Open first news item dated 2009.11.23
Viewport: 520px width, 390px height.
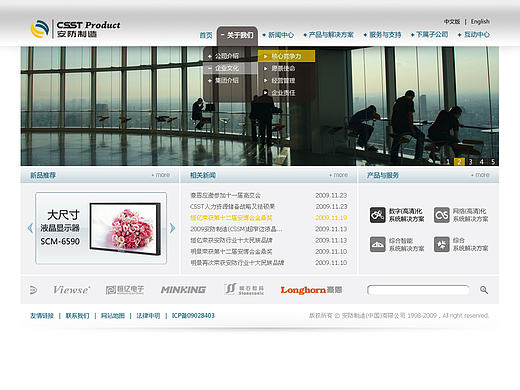tap(226, 195)
